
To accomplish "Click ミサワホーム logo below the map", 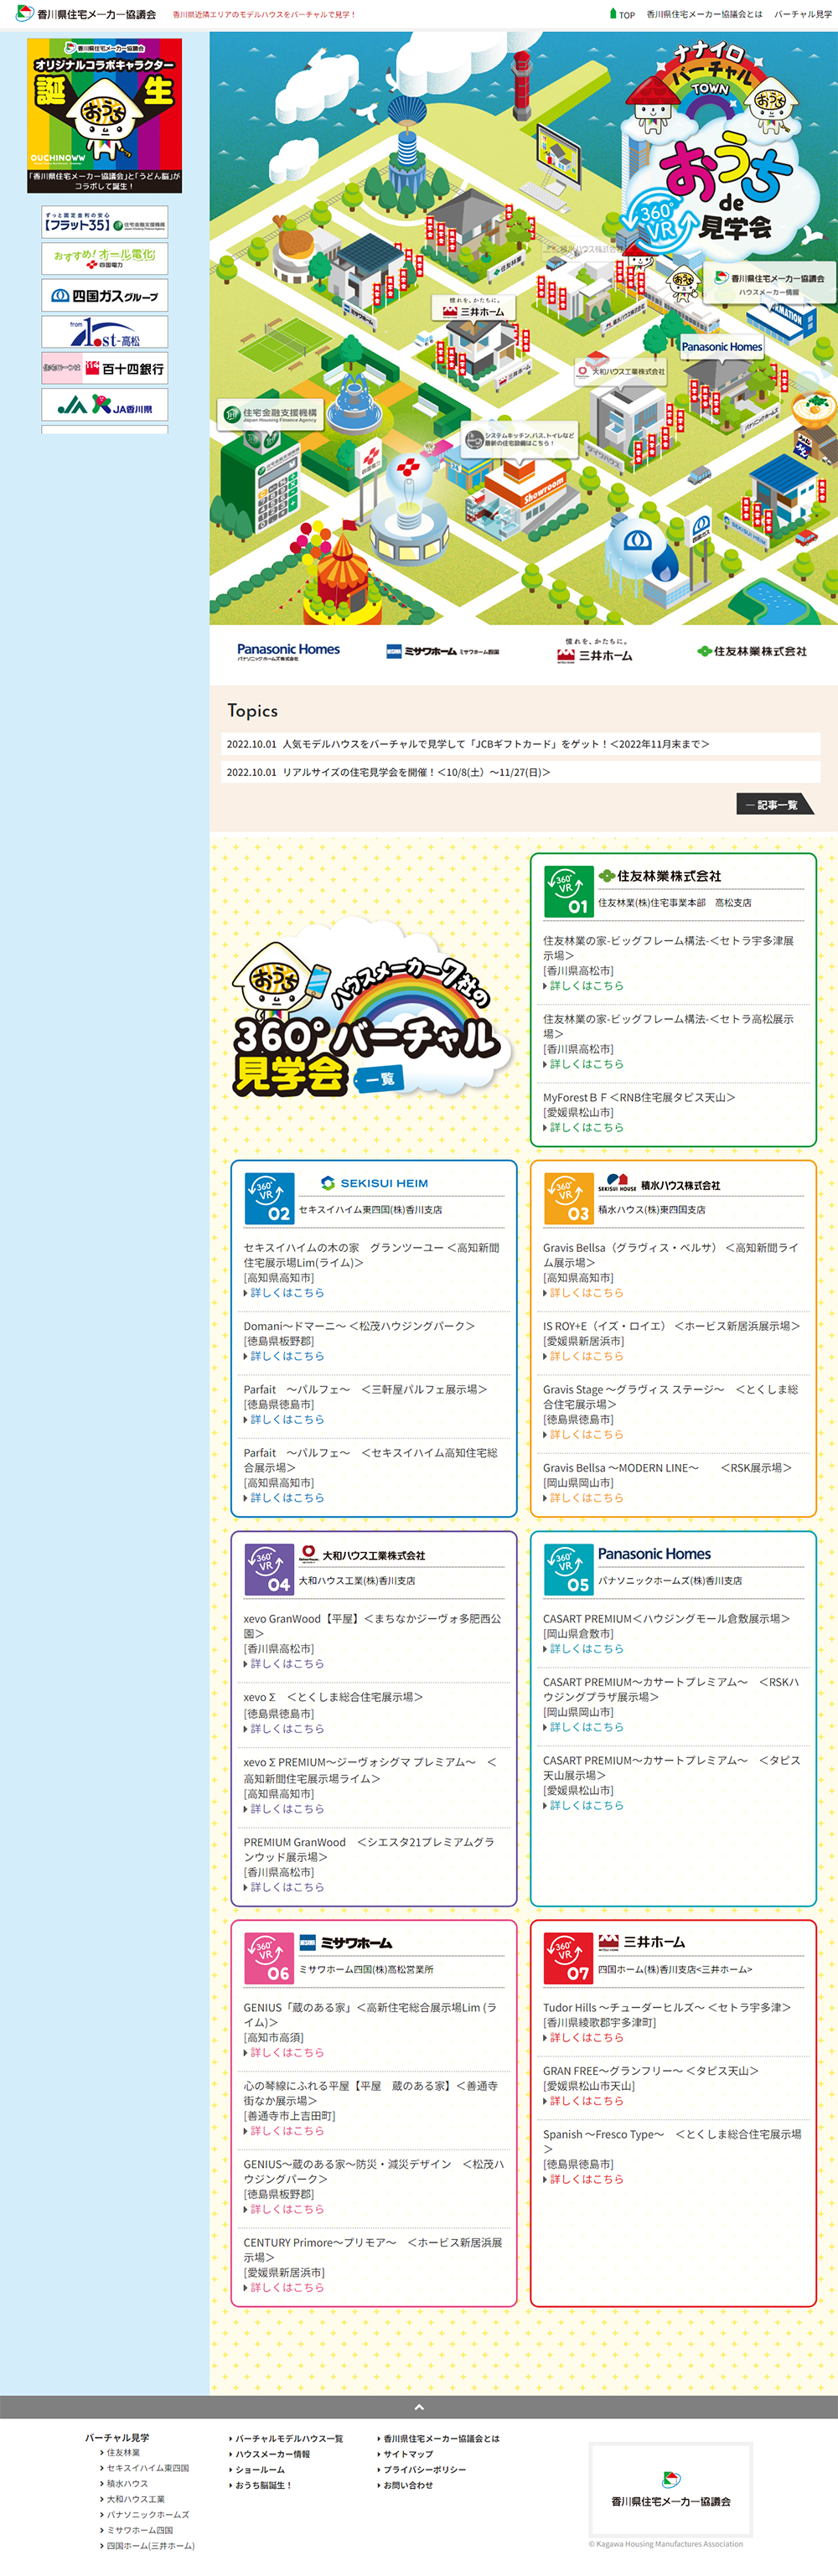I will (443, 652).
